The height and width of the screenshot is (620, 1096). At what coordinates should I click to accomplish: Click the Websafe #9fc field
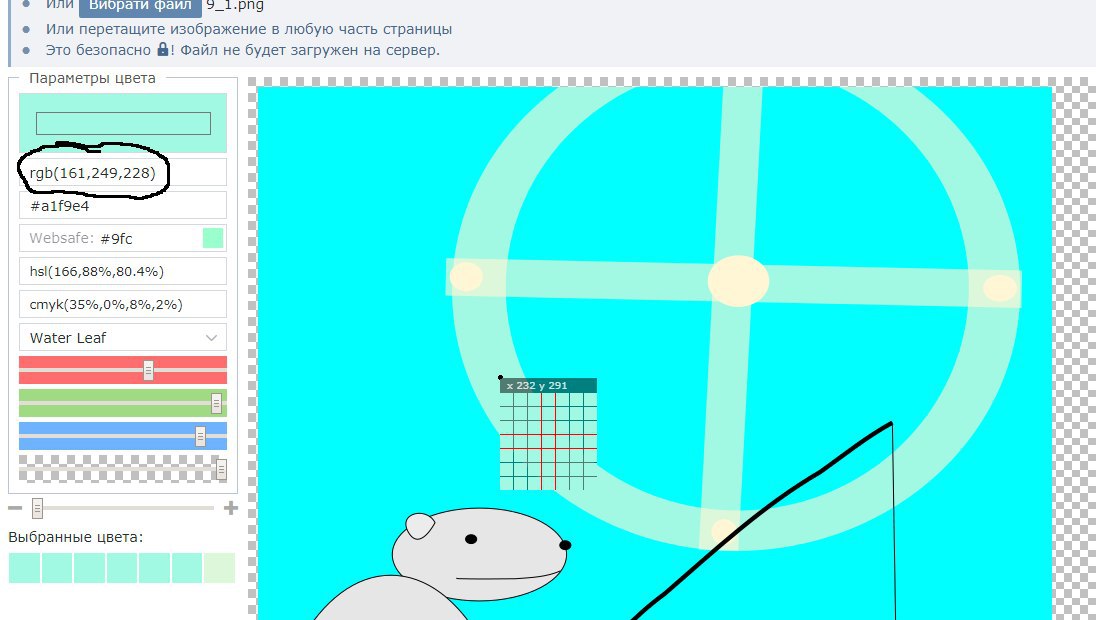click(123, 238)
